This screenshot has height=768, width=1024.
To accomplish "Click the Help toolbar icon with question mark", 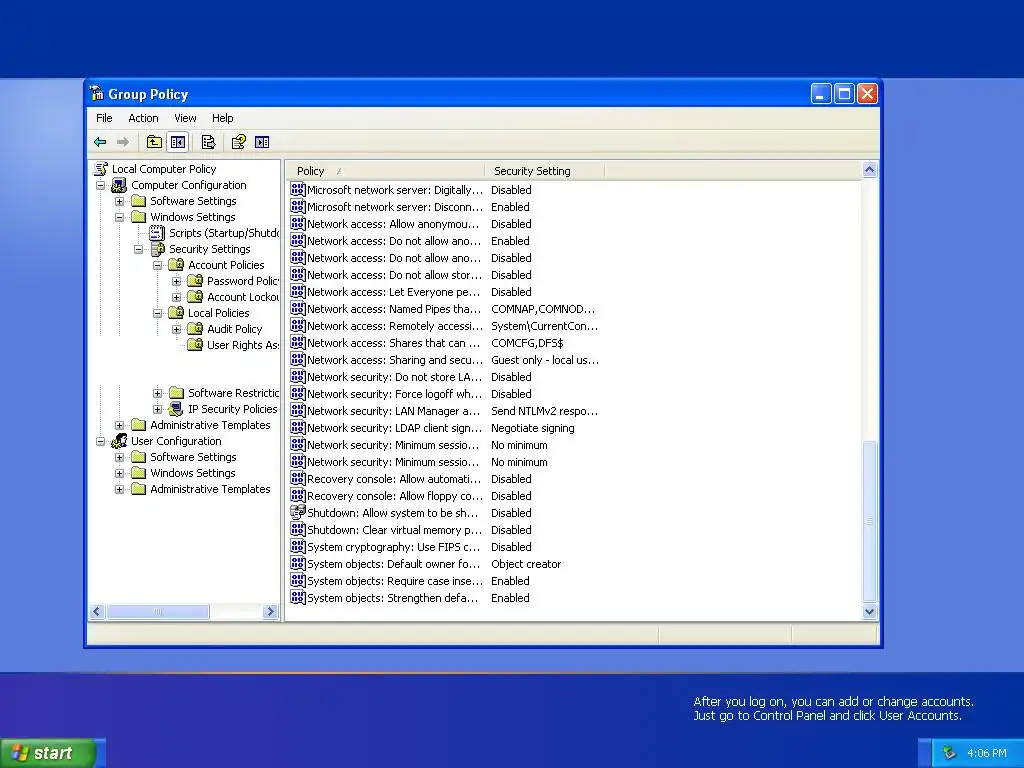I will (x=238, y=142).
